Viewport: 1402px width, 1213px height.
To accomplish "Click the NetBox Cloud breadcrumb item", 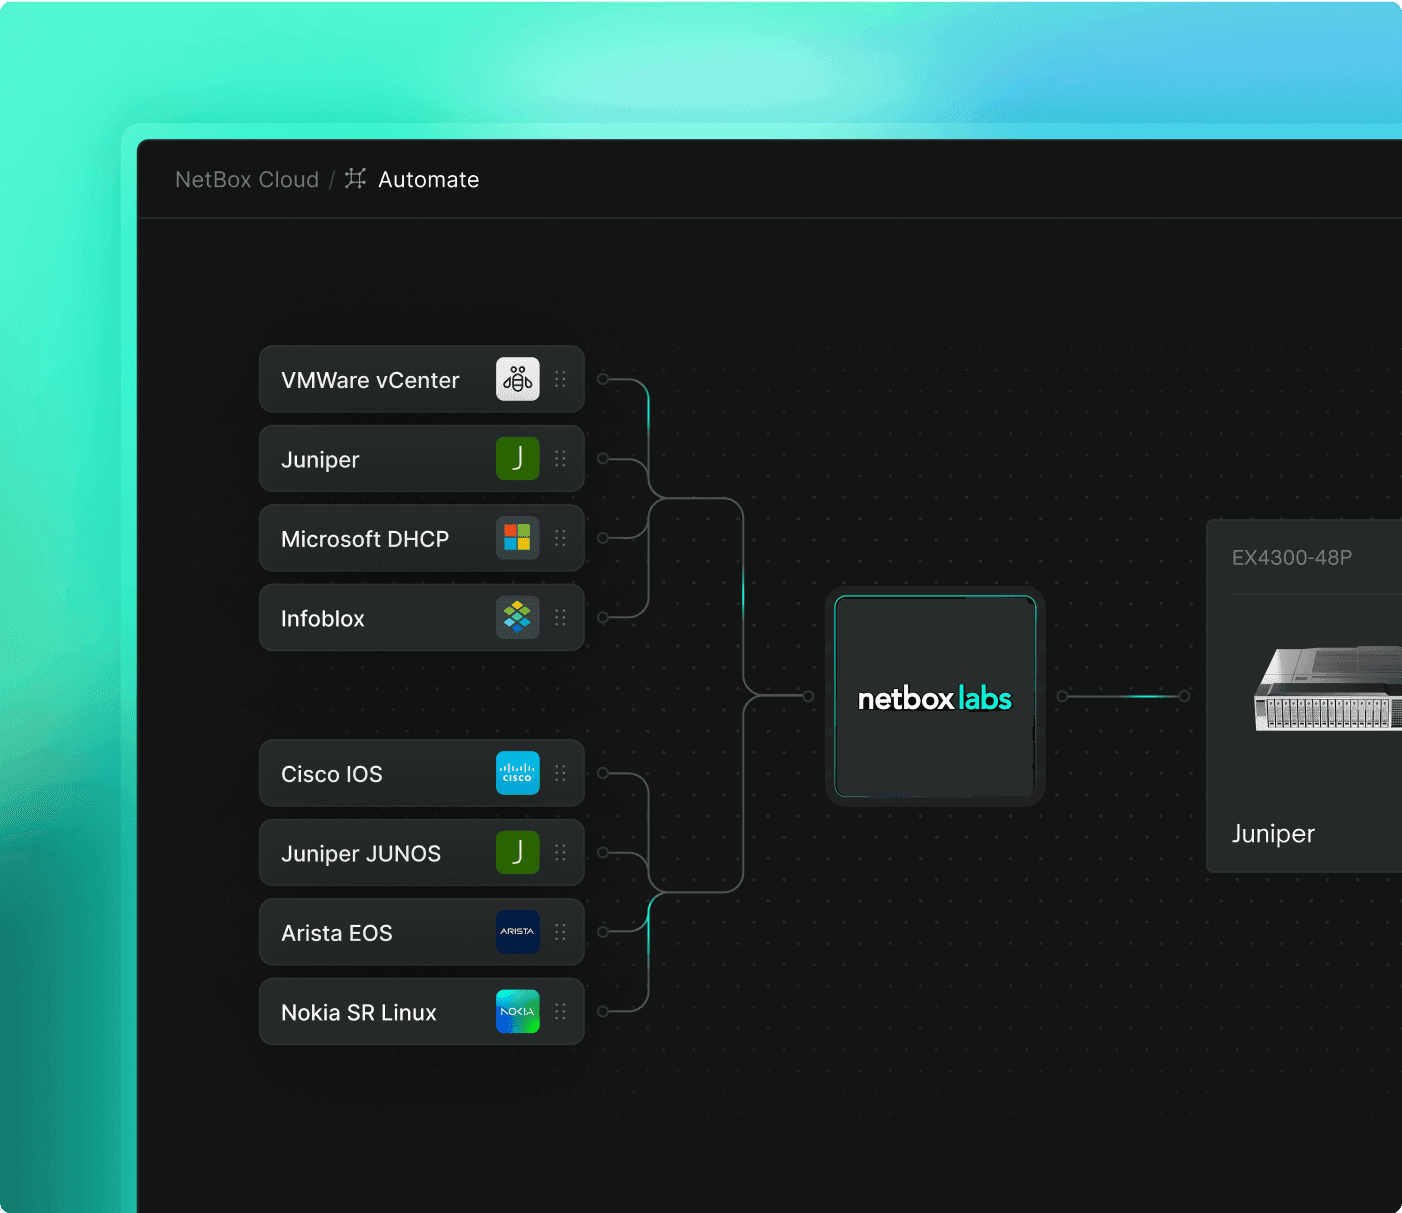I will click(x=246, y=179).
